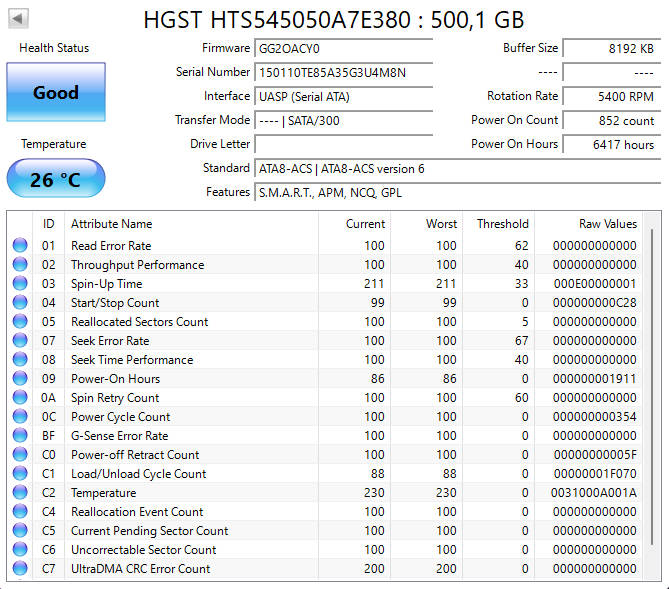
Task: Click the status orb for Reallocation Event Count
Action: point(20,511)
